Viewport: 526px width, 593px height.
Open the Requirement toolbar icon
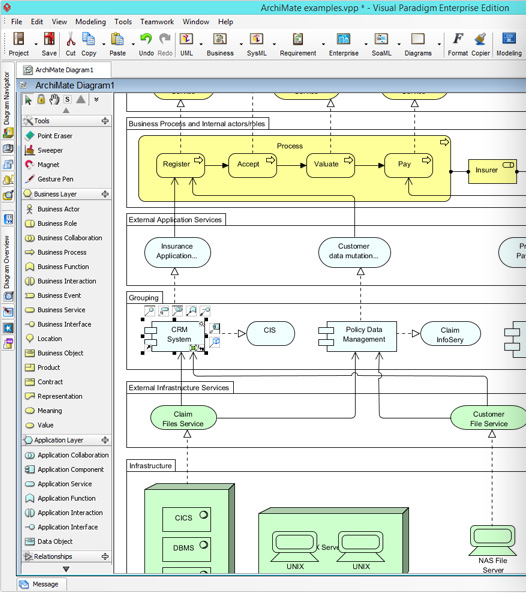(298, 39)
